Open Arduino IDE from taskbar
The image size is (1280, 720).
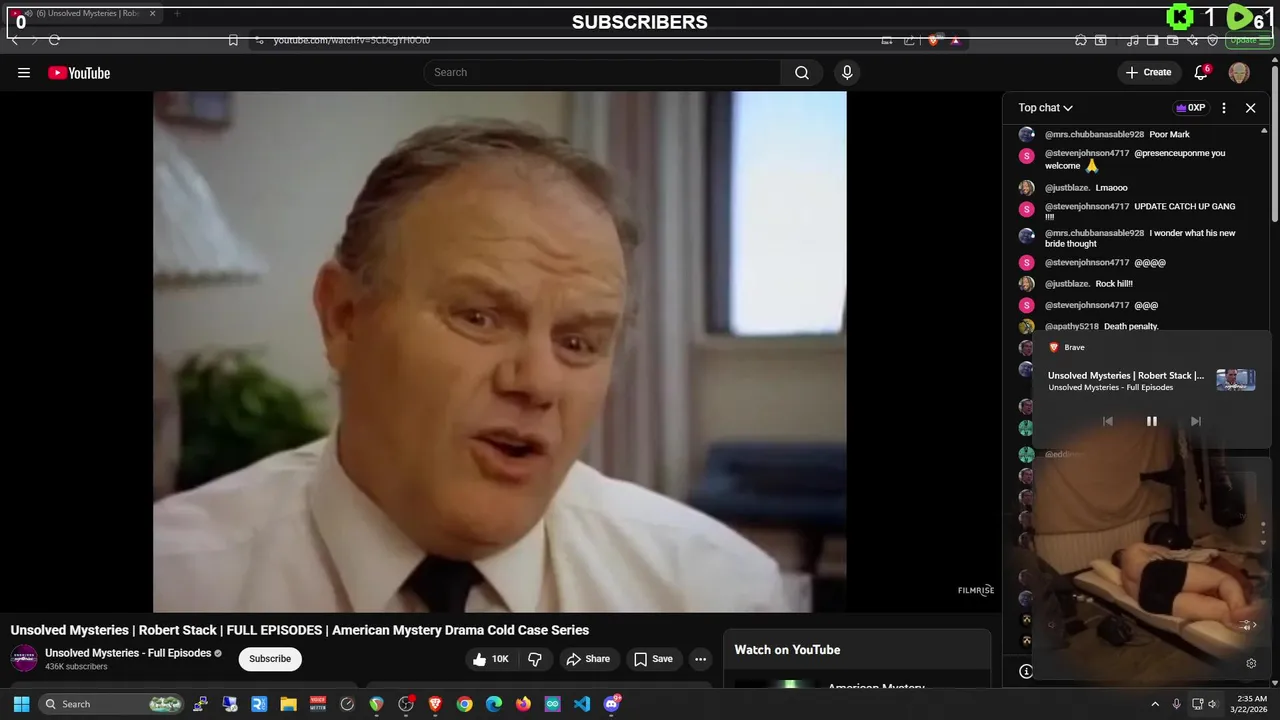553,704
